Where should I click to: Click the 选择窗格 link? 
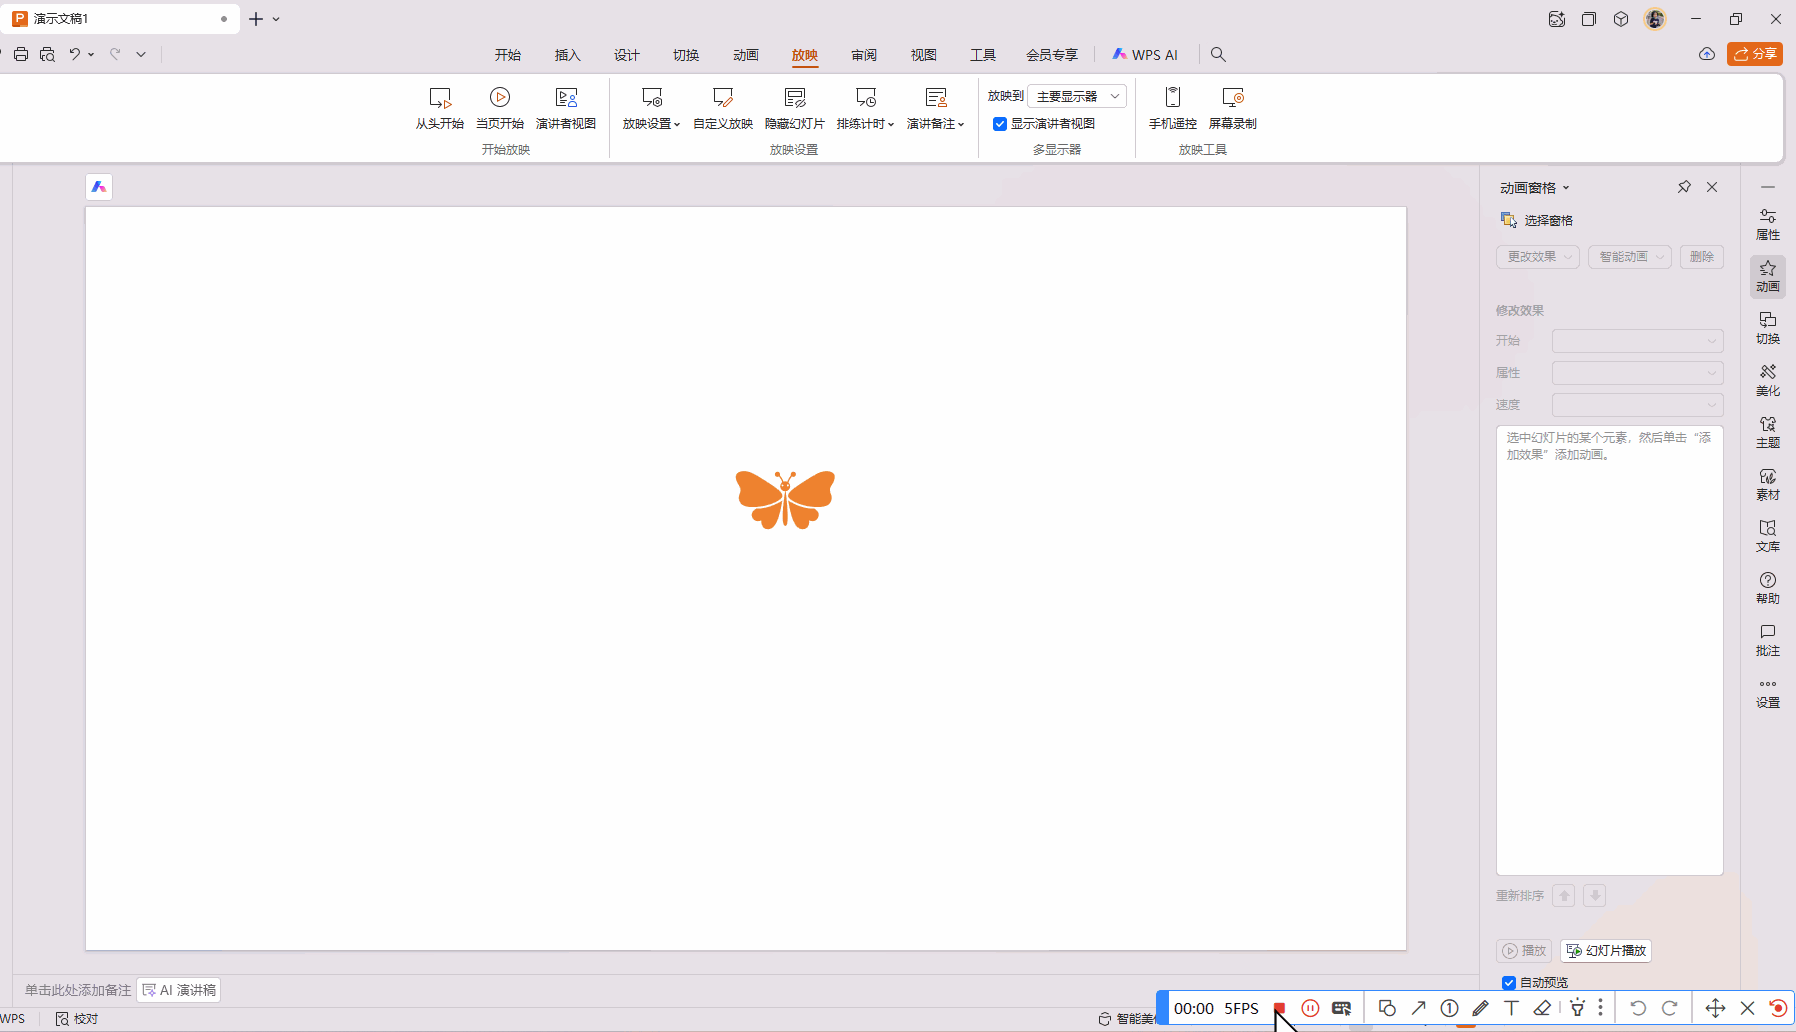pos(1538,220)
